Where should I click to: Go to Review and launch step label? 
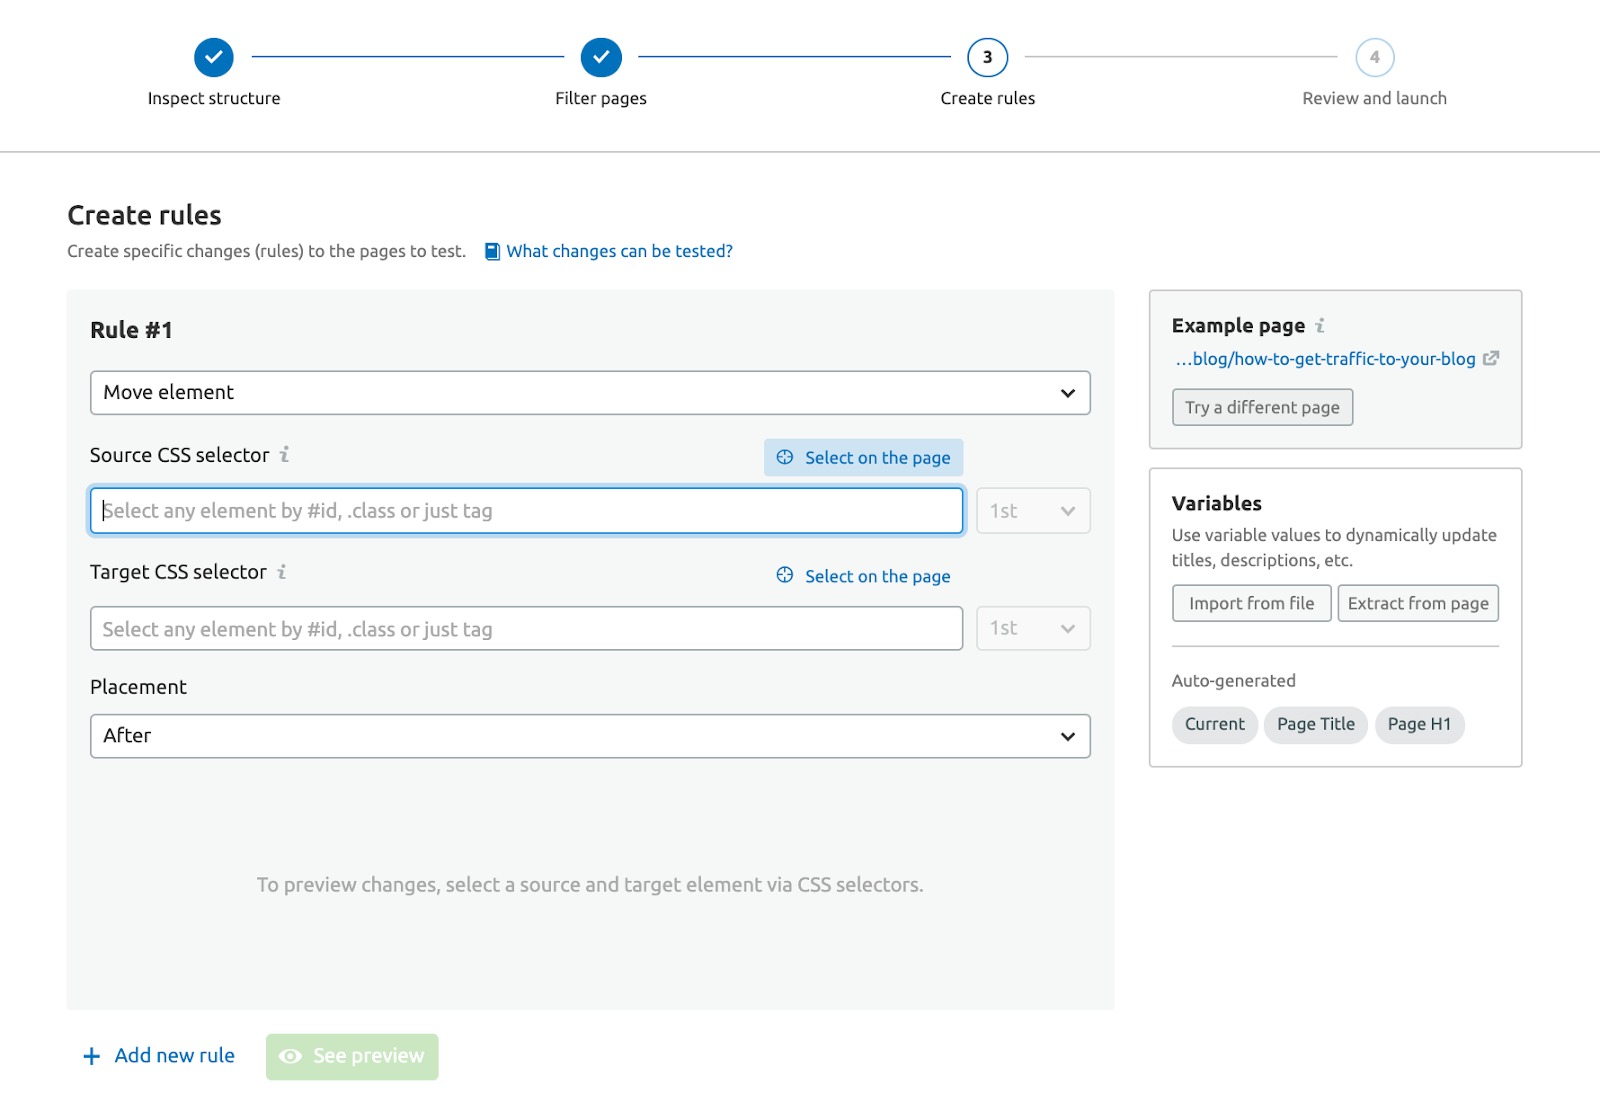tap(1374, 98)
